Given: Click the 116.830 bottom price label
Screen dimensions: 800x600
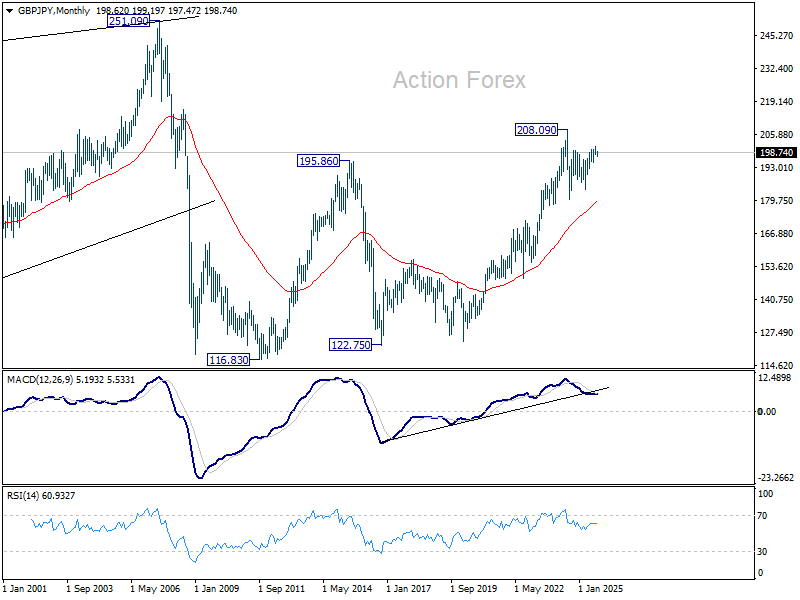Looking at the screenshot, I should (x=229, y=360).
